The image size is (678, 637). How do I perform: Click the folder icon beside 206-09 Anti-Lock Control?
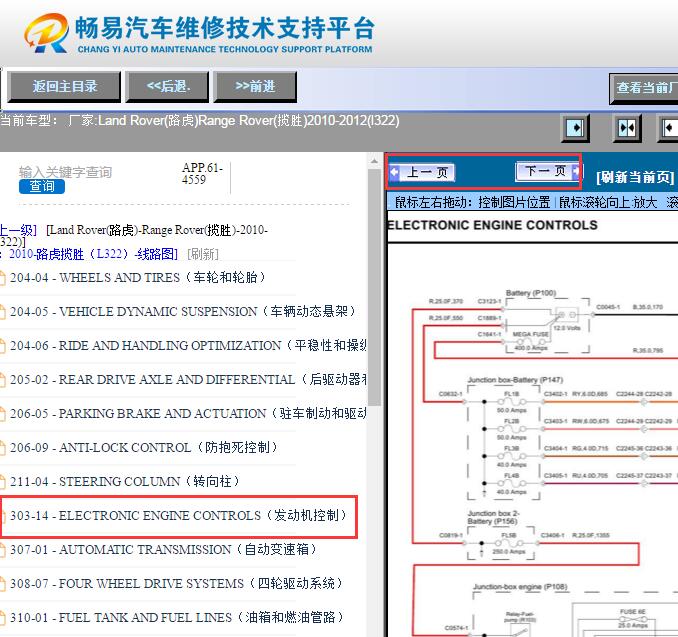(x=3, y=448)
